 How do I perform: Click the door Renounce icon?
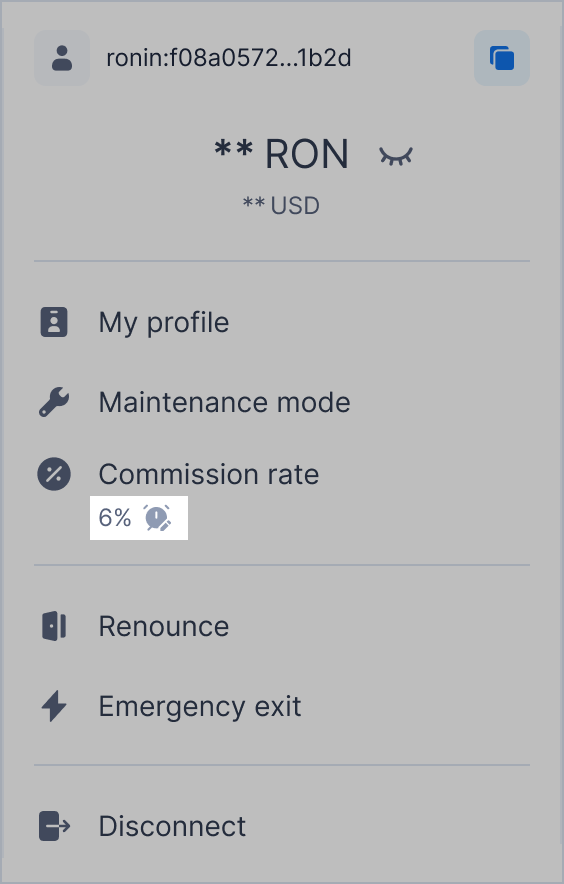54,626
